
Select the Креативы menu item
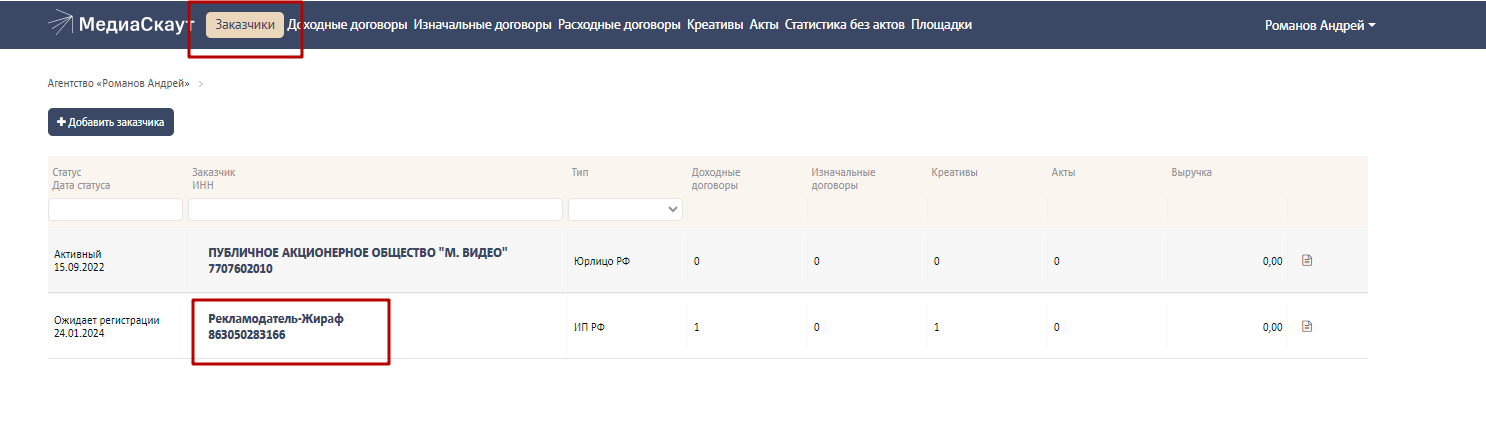715,25
